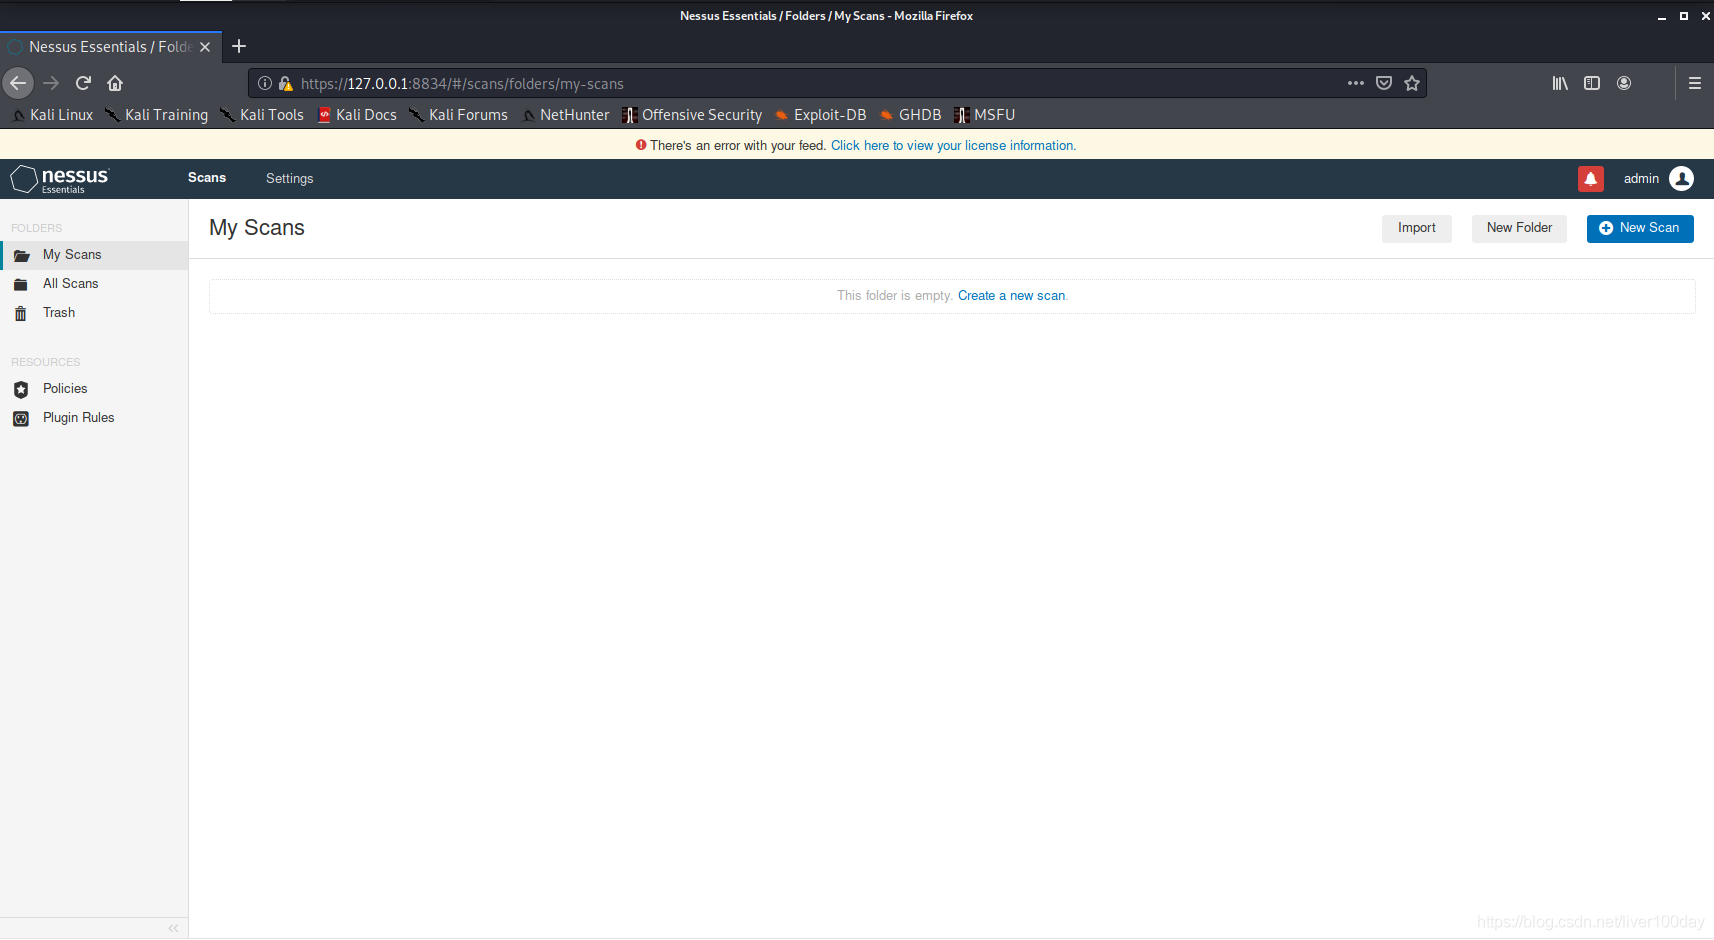The width and height of the screenshot is (1714, 940).
Task: Open GHDB bookmark
Action: [x=910, y=115]
